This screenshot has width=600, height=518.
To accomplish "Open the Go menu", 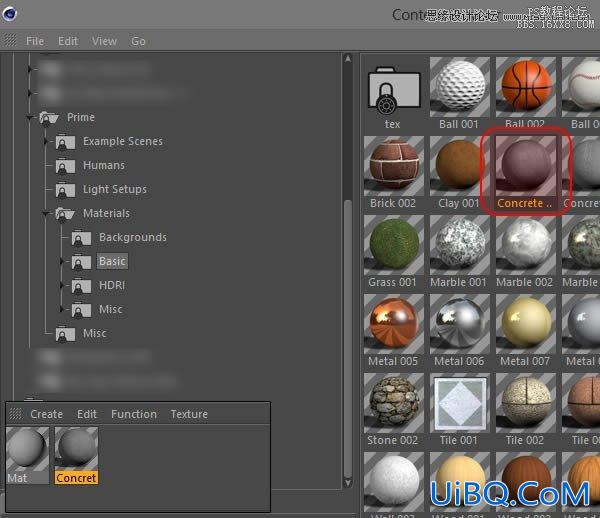I will (138, 41).
